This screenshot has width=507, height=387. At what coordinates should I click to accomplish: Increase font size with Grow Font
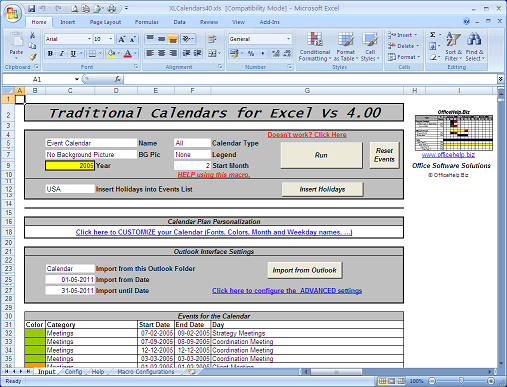(122, 39)
